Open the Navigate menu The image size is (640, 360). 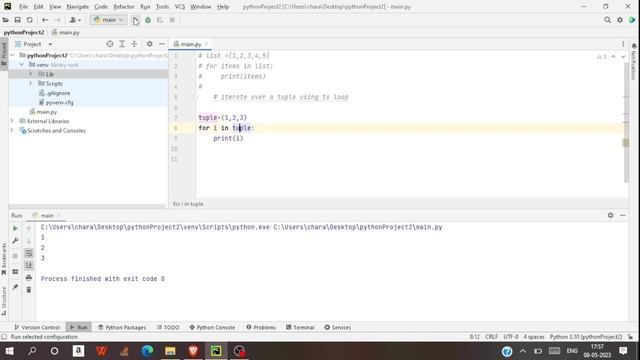(78, 7)
